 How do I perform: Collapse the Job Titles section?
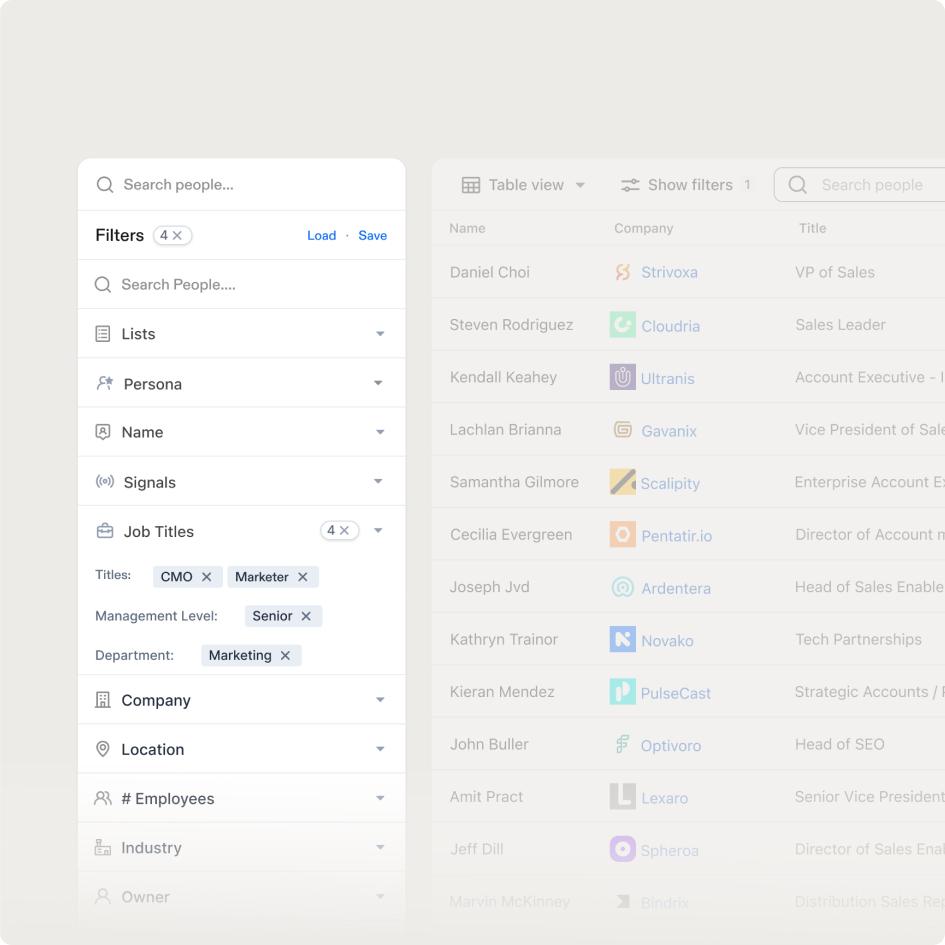pyautogui.click(x=379, y=531)
